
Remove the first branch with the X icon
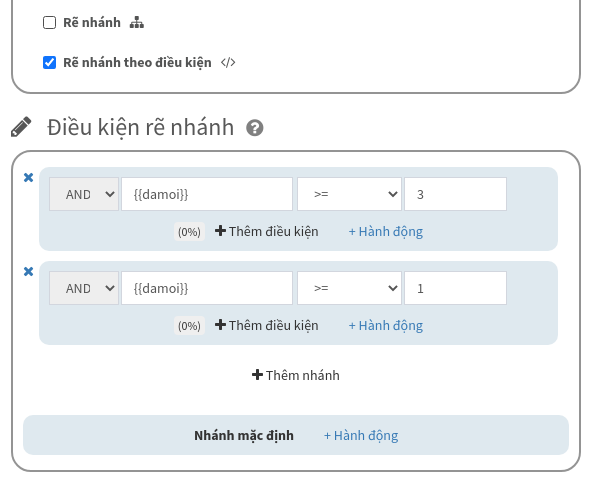click(28, 178)
